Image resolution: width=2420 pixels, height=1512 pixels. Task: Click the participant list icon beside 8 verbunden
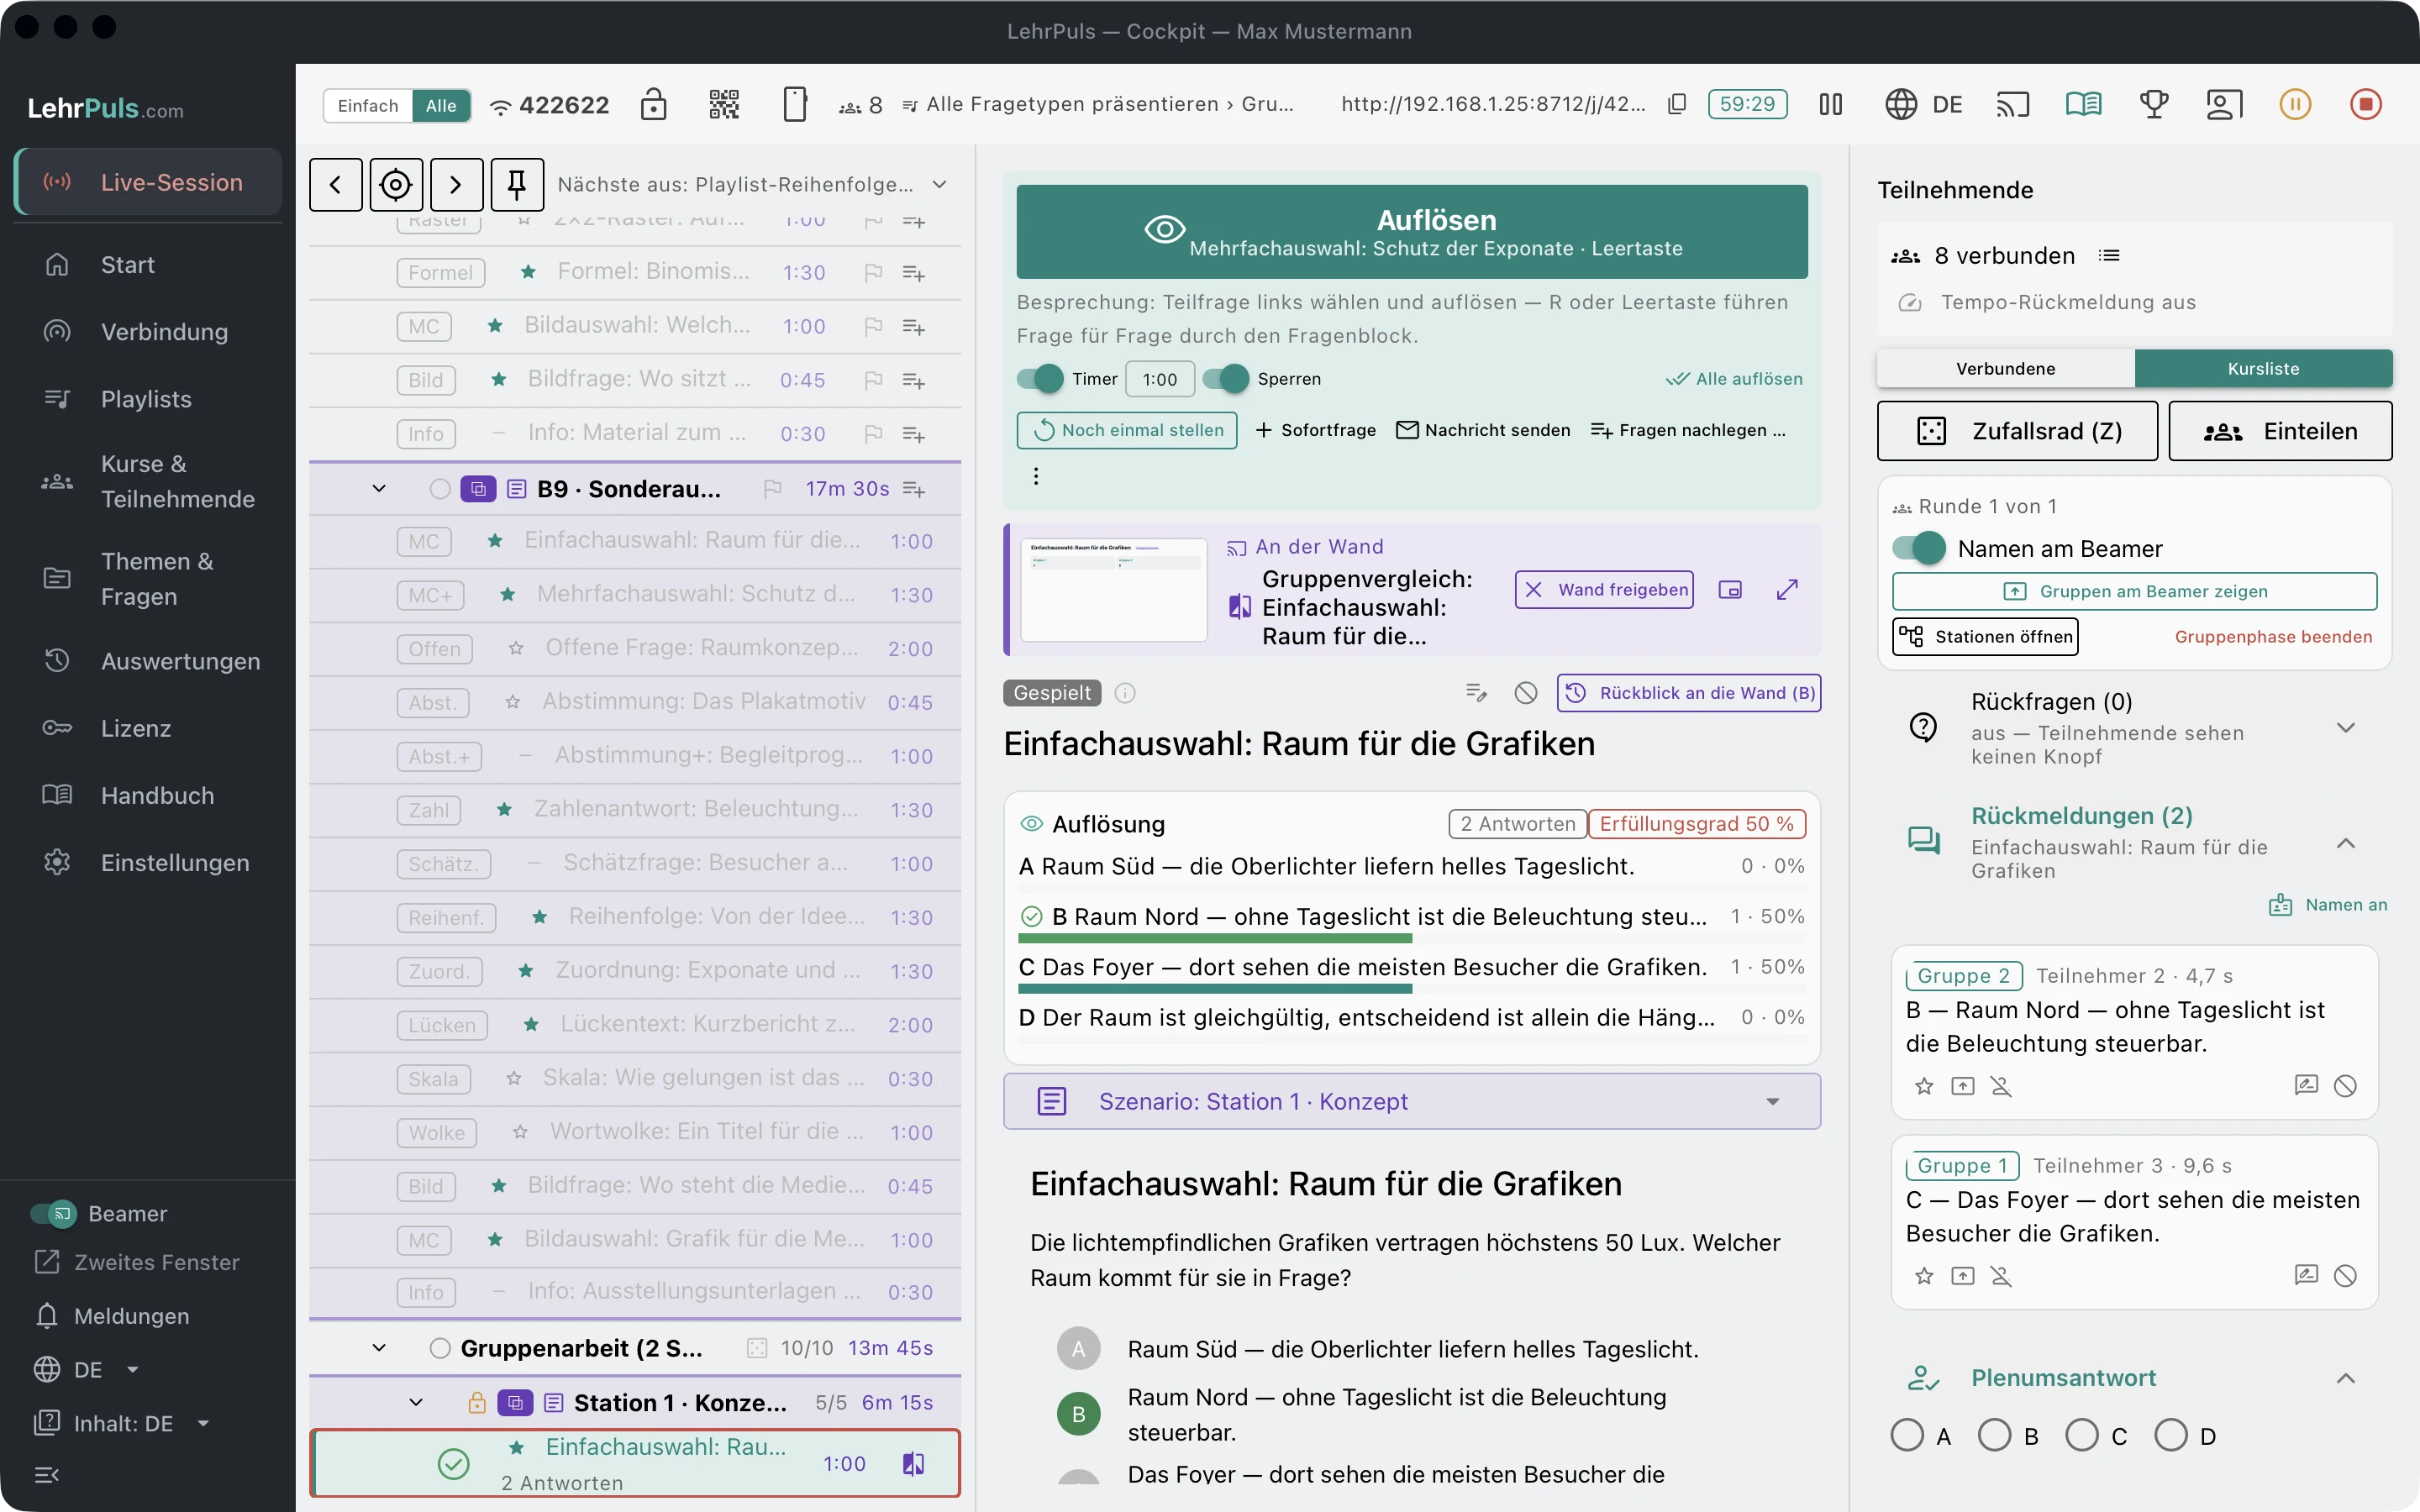click(2109, 256)
